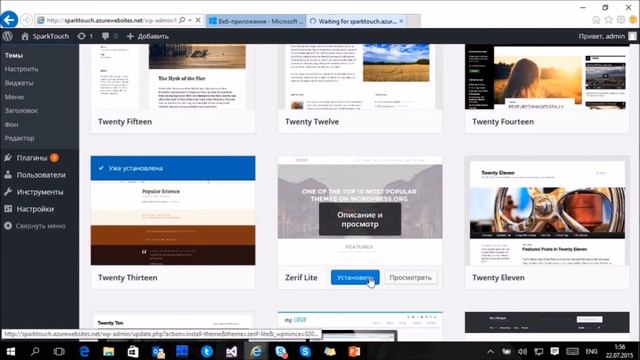This screenshot has width=640, height=360.
Task: Open the address bar dropdown arrow
Action: [x=190, y=20]
